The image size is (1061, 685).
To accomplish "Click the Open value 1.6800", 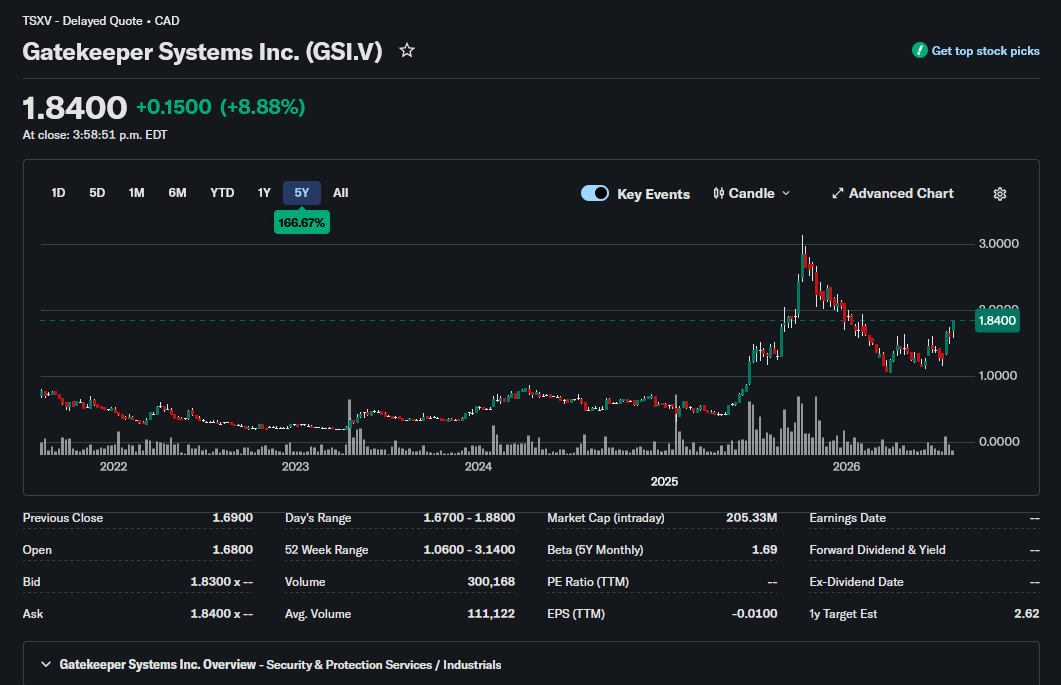I will (x=232, y=550).
